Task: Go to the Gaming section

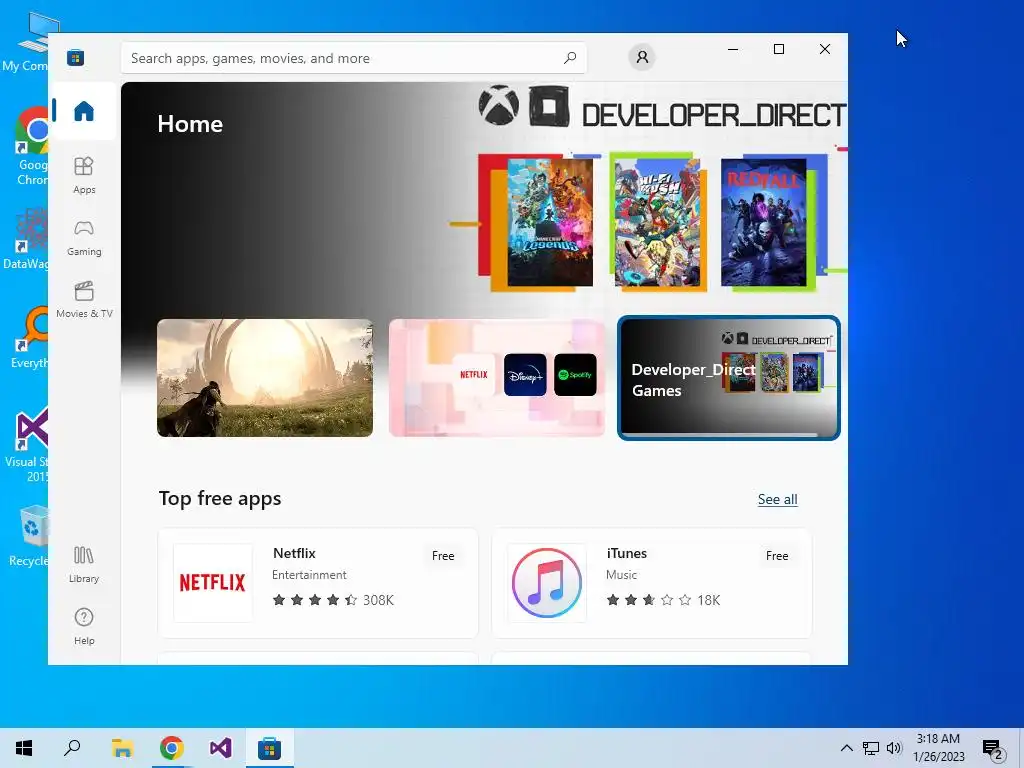Action: (x=84, y=238)
